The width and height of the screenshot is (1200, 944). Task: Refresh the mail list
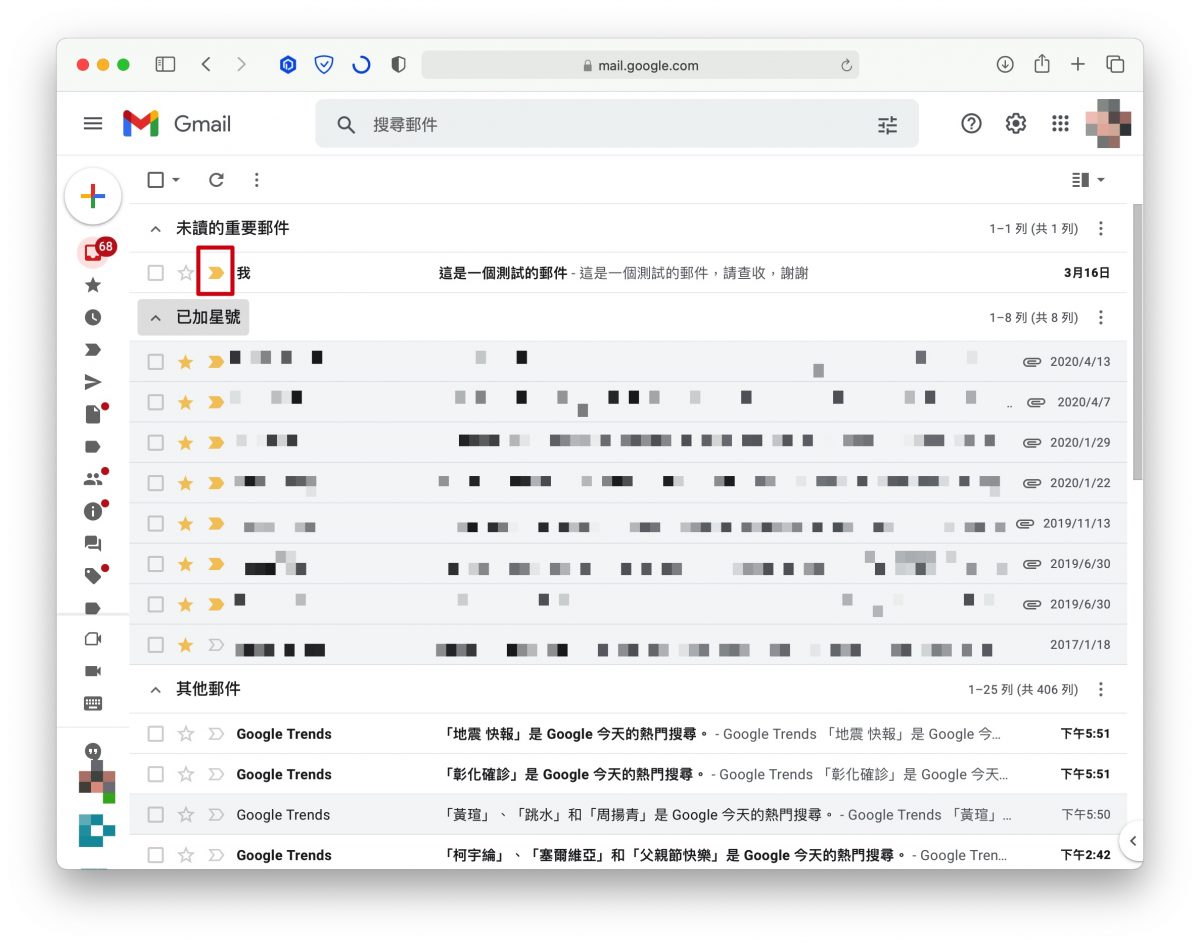pyautogui.click(x=216, y=180)
